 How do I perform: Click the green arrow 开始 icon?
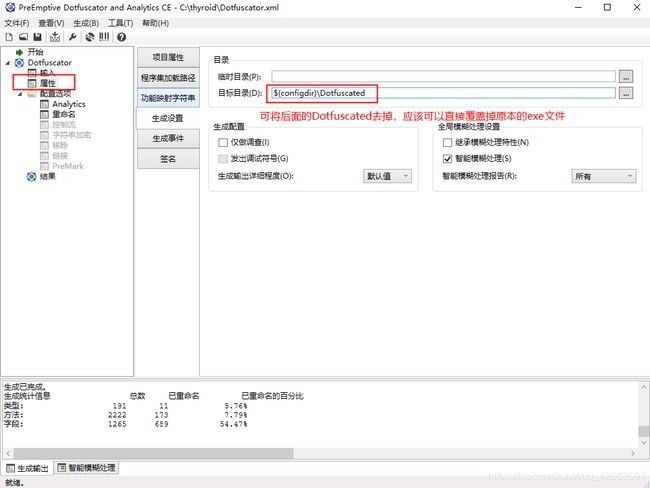(x=19, y=52)
